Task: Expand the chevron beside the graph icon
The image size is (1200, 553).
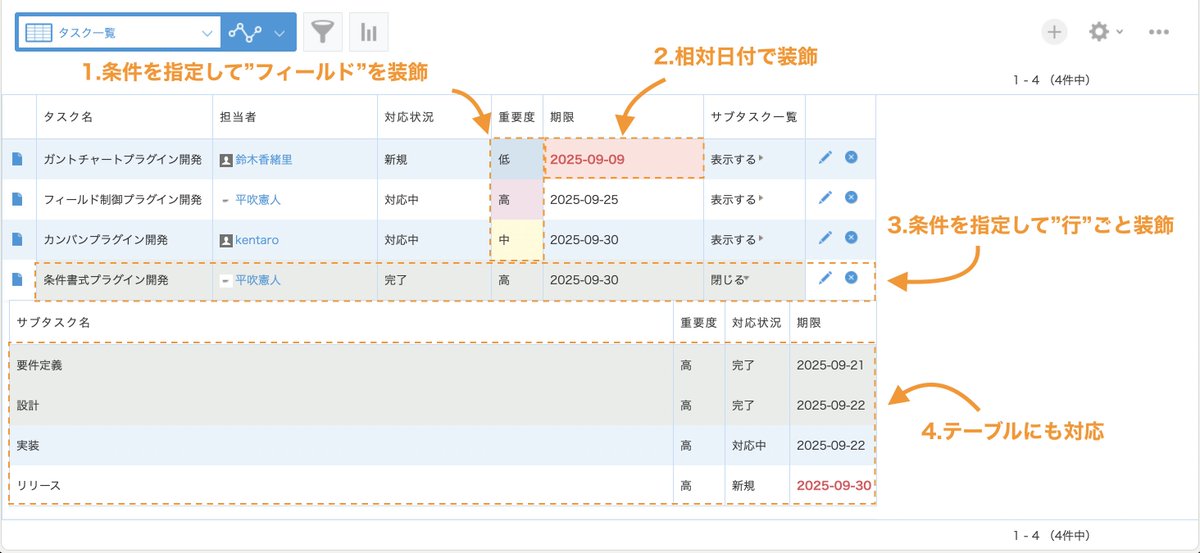Action: (280, 33)
